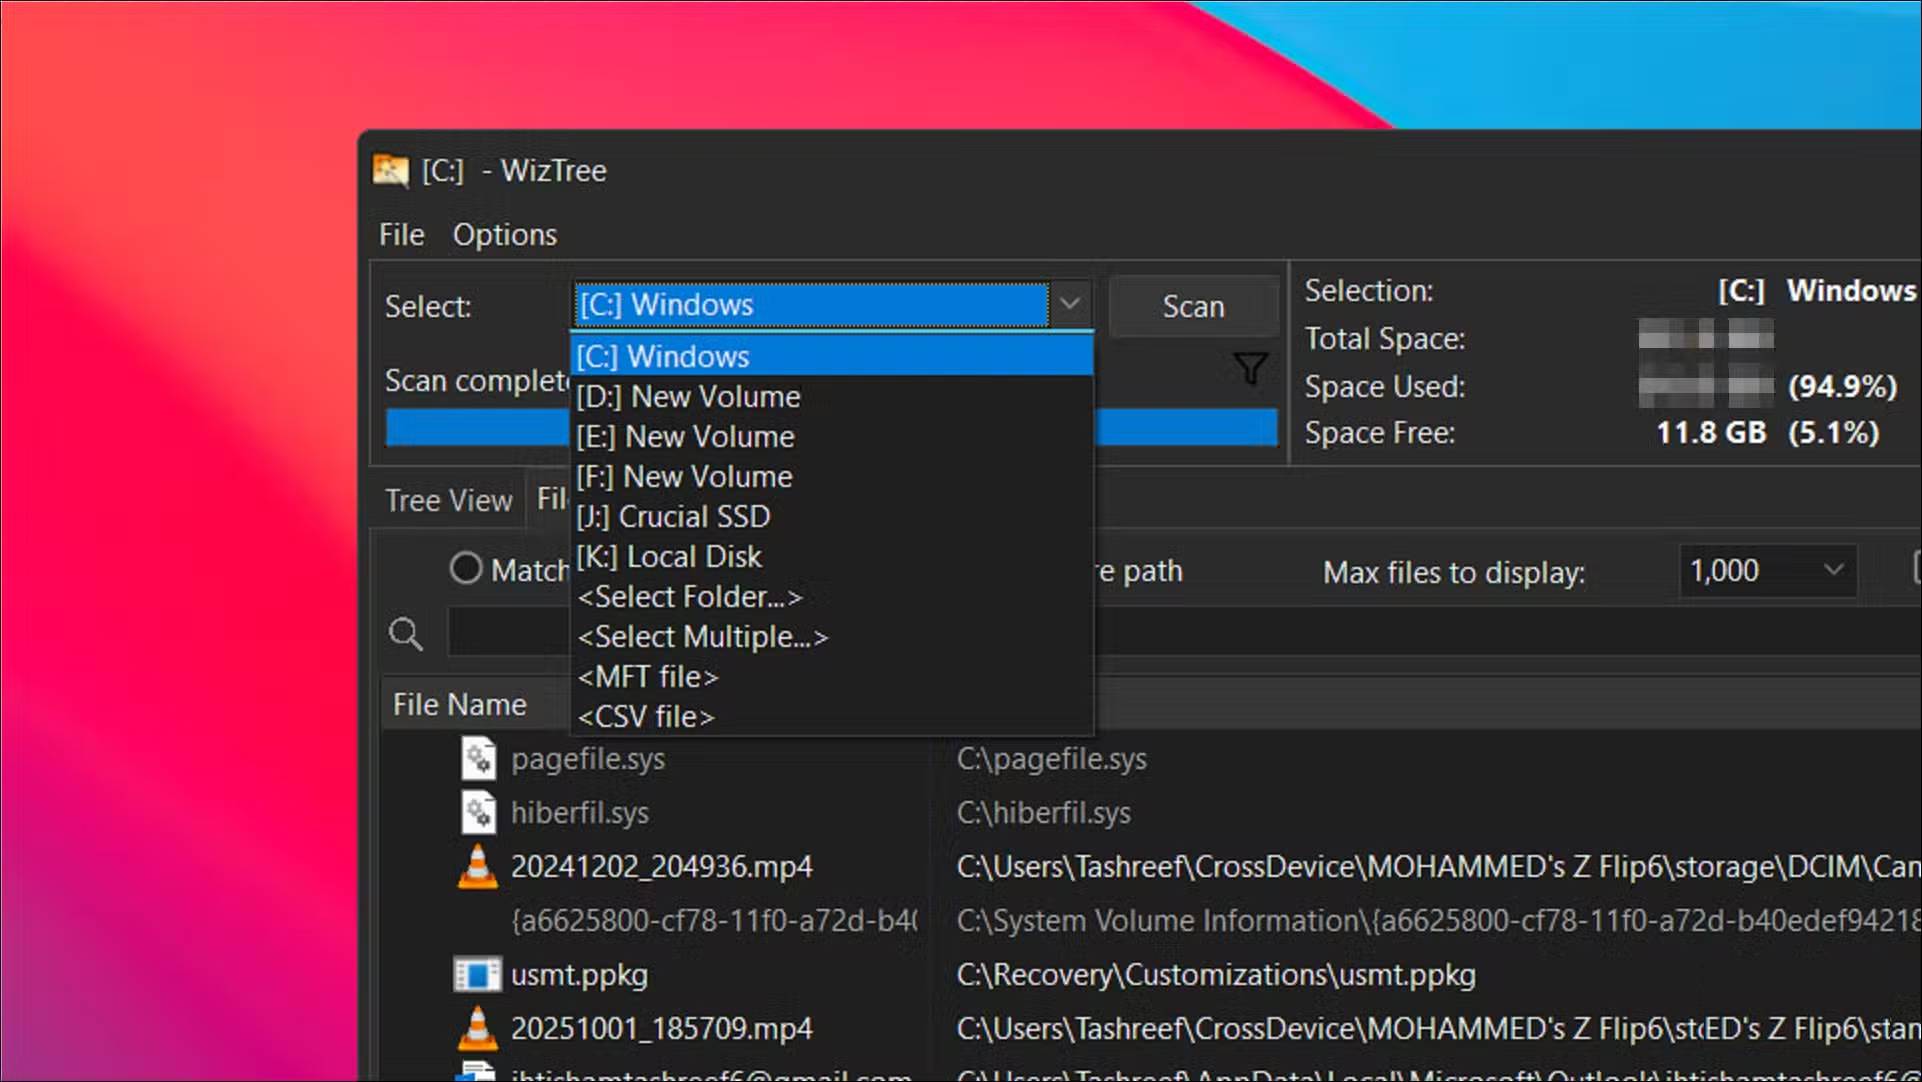Click the VLC cone icon beside 20241202_204936.mp4
This screenshot has width=1922, height=1082.
tap(478, 867)
